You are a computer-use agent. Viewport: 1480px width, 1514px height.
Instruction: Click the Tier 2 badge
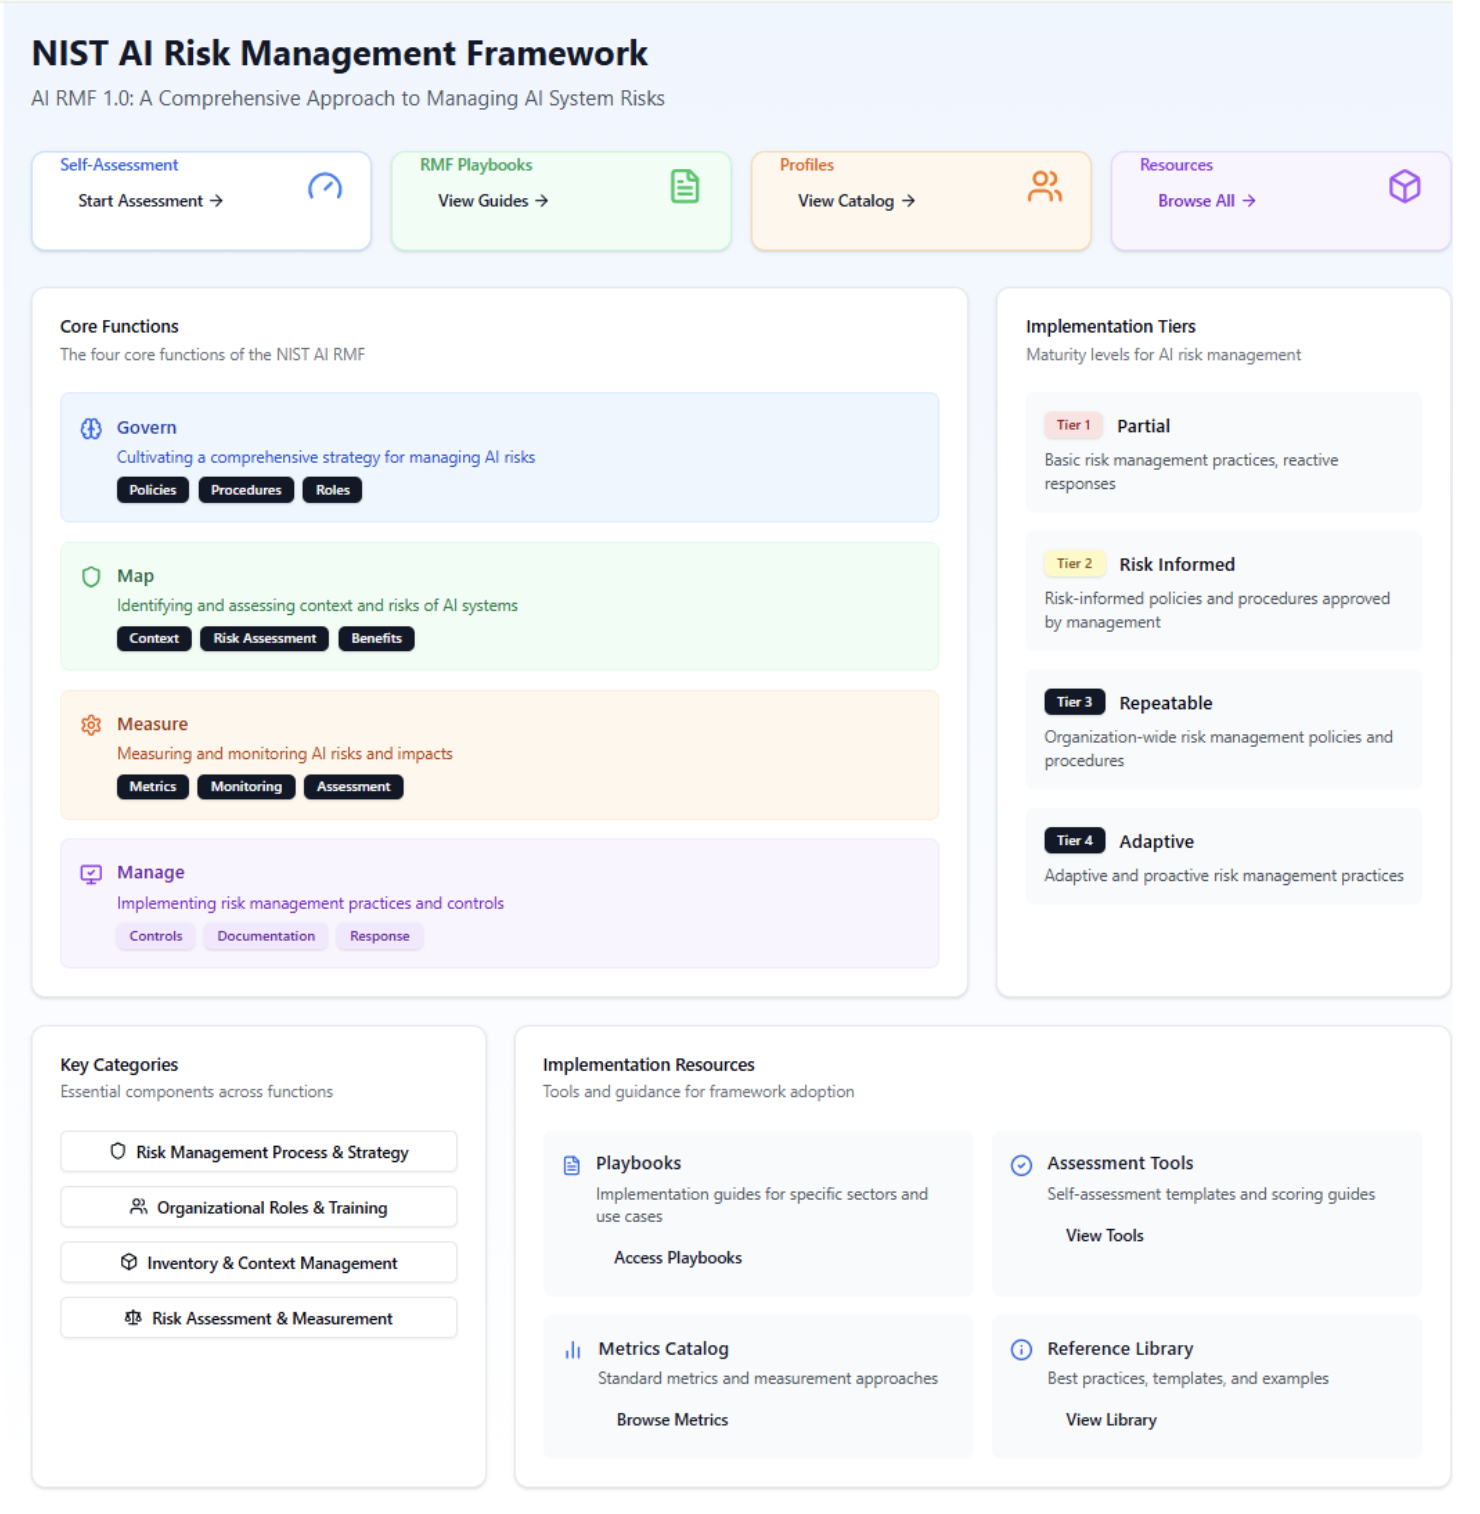[1075, 564]
